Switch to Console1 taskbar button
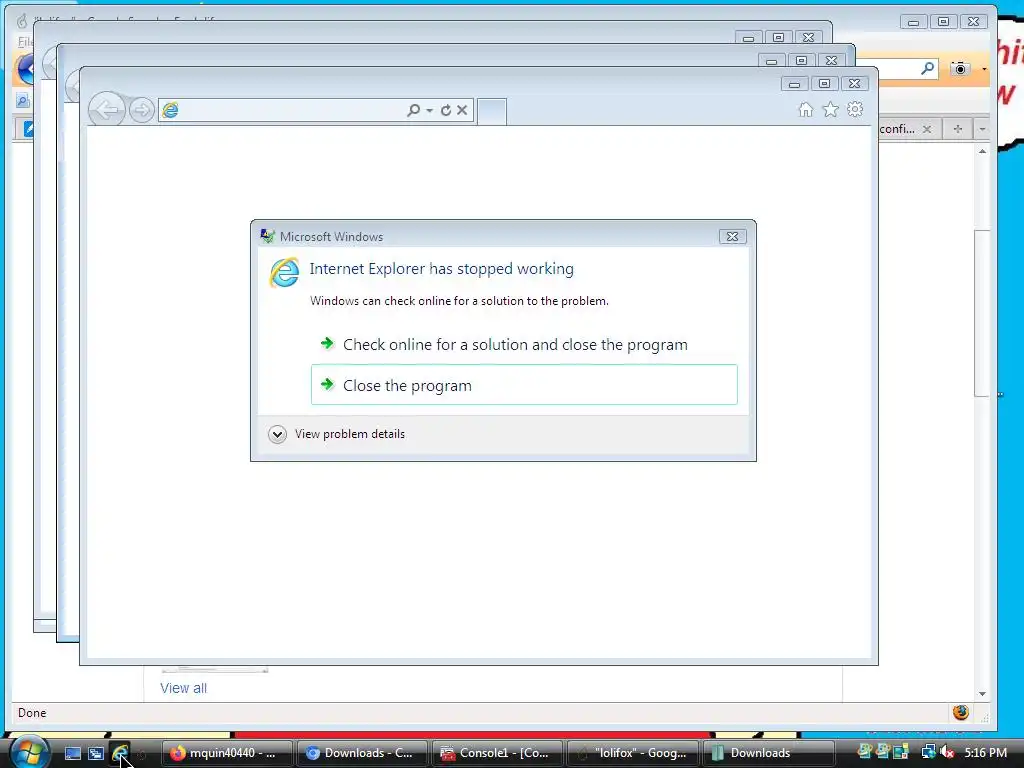This screenshot has height=768, width=1024. tap(498, 753)
